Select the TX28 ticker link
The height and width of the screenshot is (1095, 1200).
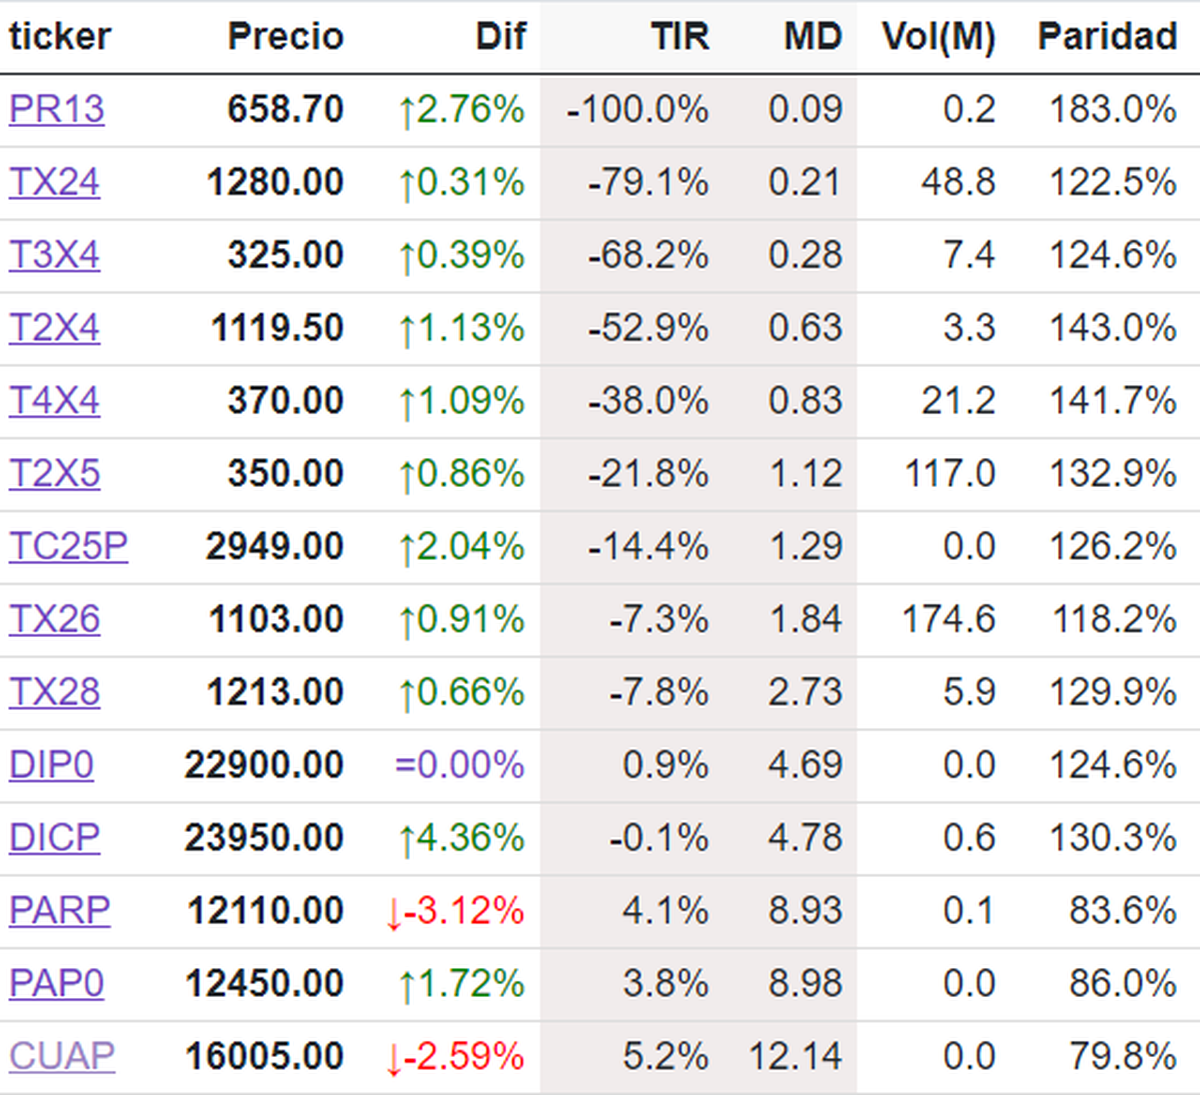pos(54,693)
